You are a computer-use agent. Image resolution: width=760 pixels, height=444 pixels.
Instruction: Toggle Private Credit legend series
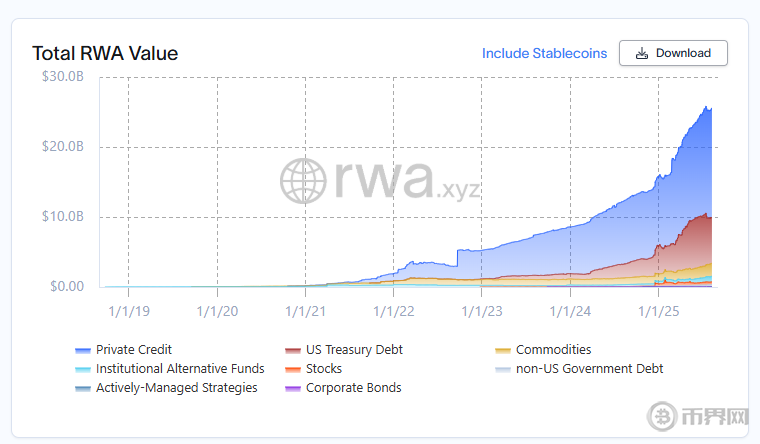133,350
